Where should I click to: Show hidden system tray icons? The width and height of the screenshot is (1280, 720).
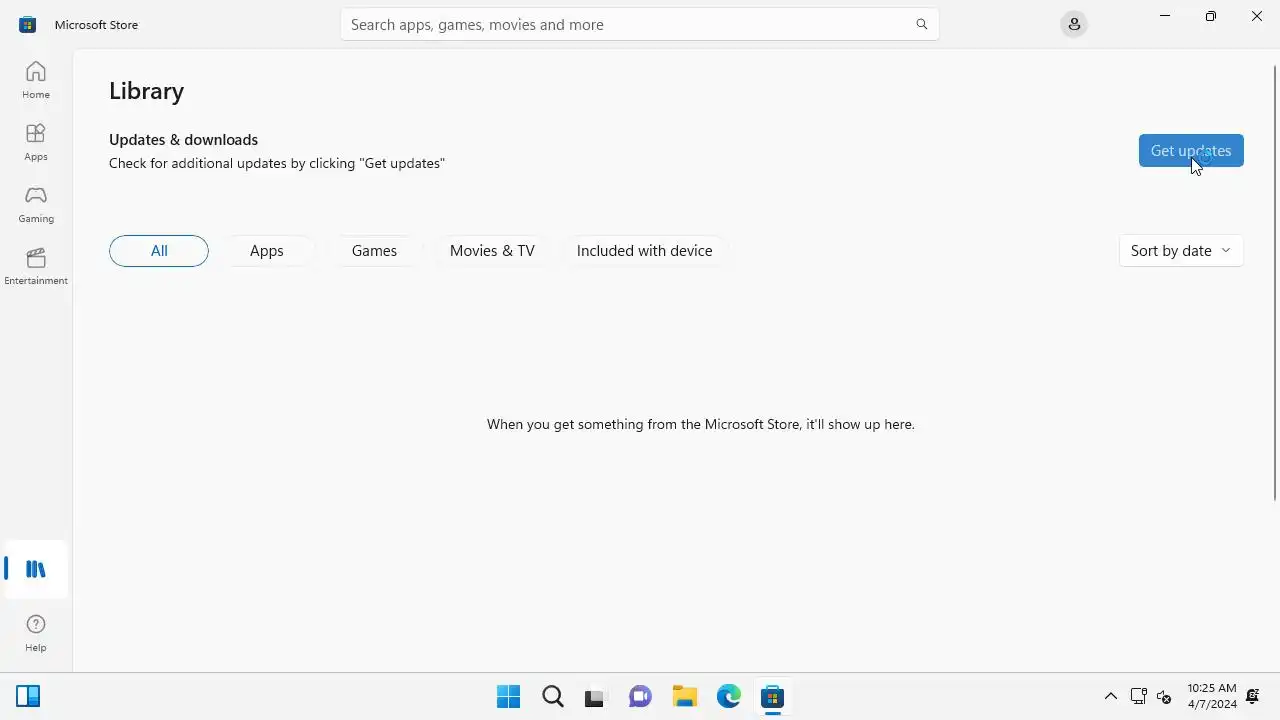click(x=1110, y=696)
